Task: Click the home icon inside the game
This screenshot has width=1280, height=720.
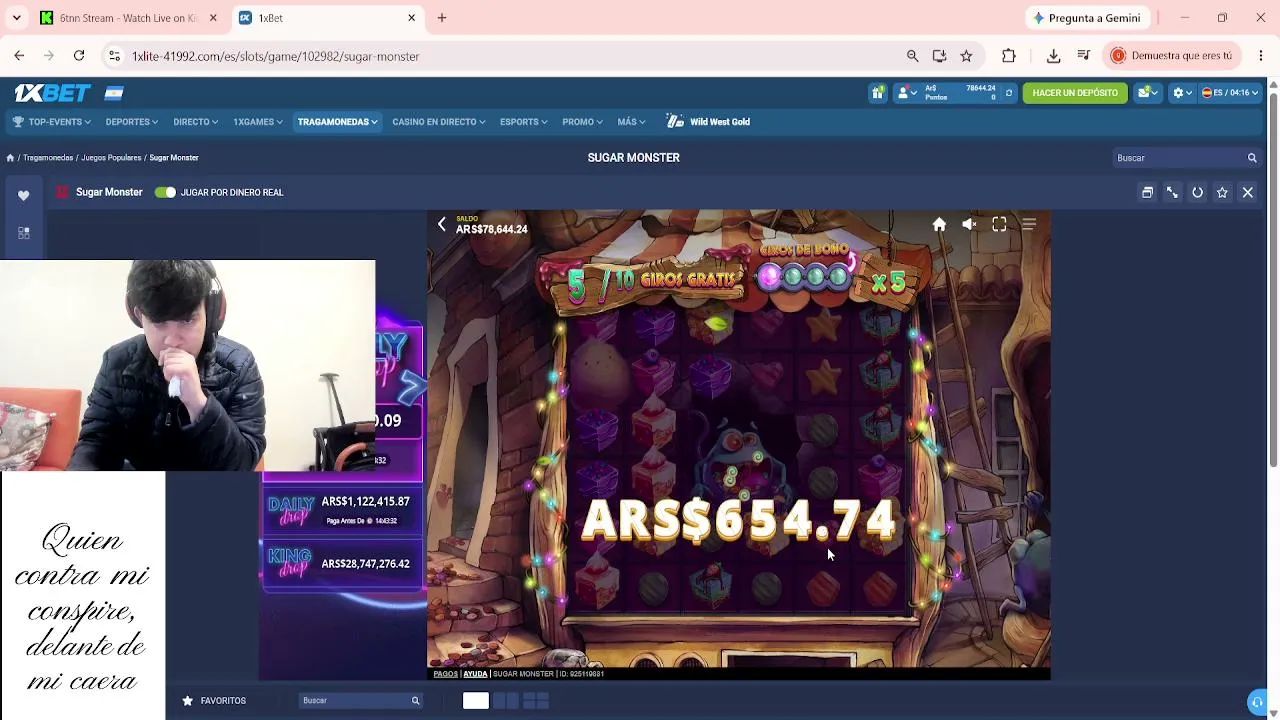Action: tap(939, 225)
